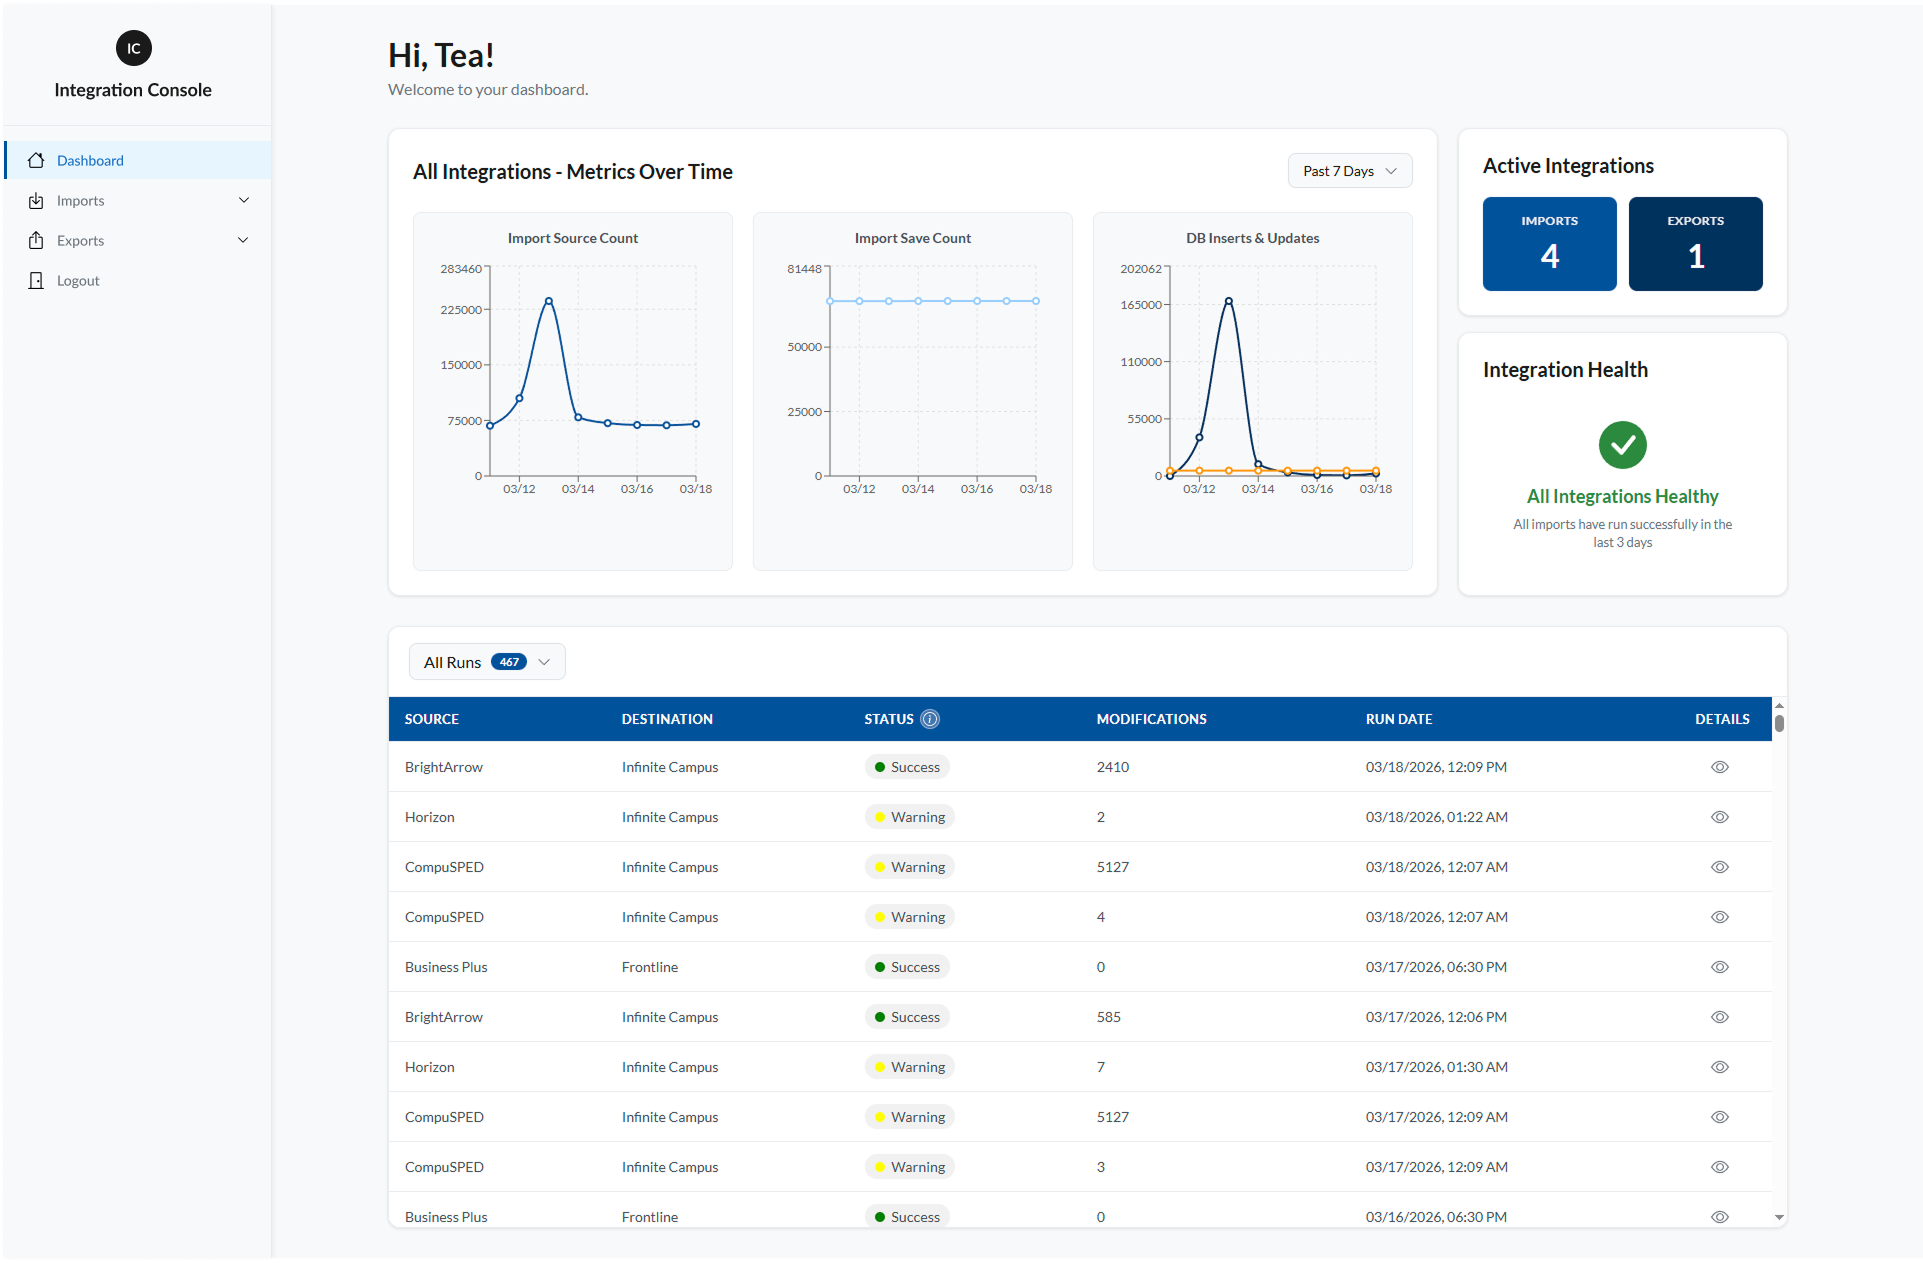1923x1263 pixels.
Task: Click the Warning status on Horizon 03/17 row
Action: pyautogui.click(x=909, y=1067)
